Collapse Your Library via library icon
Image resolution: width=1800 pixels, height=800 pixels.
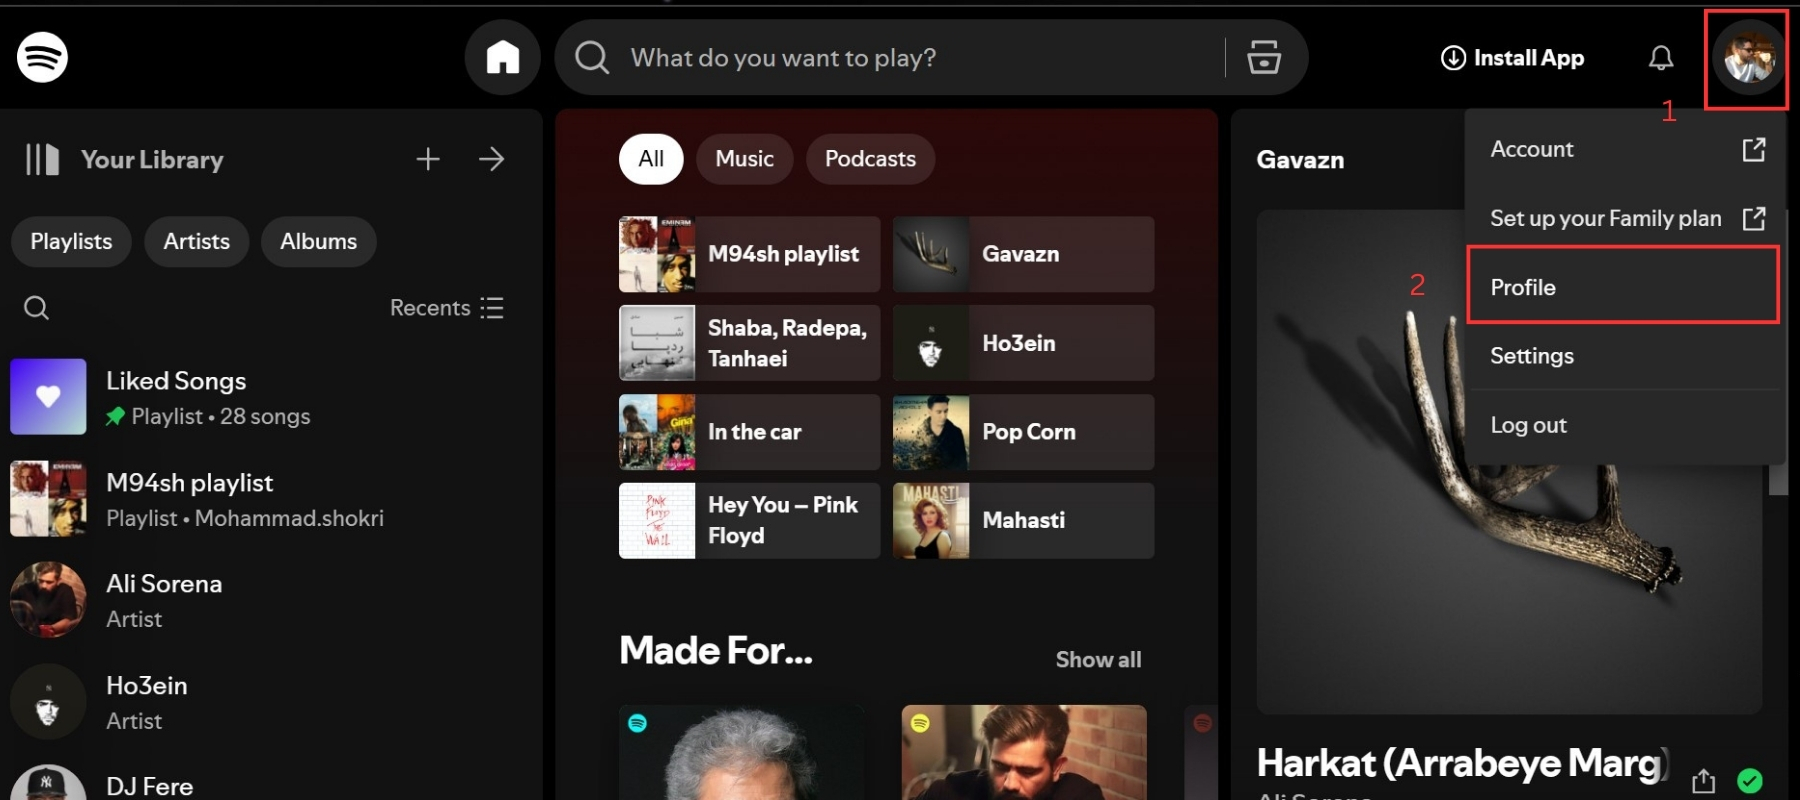pyautogui.click(x=42, y=159)
